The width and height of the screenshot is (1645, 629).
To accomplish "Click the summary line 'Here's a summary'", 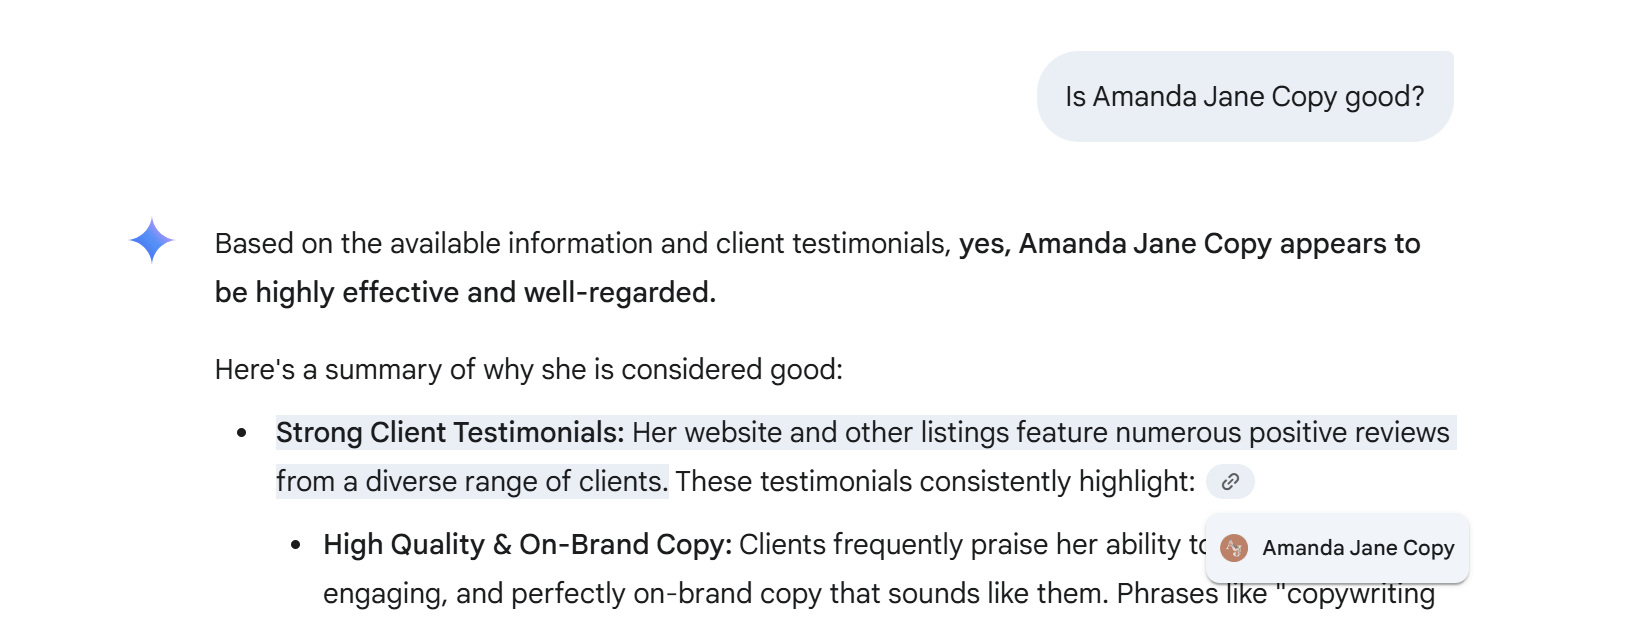I will [528, 368].
